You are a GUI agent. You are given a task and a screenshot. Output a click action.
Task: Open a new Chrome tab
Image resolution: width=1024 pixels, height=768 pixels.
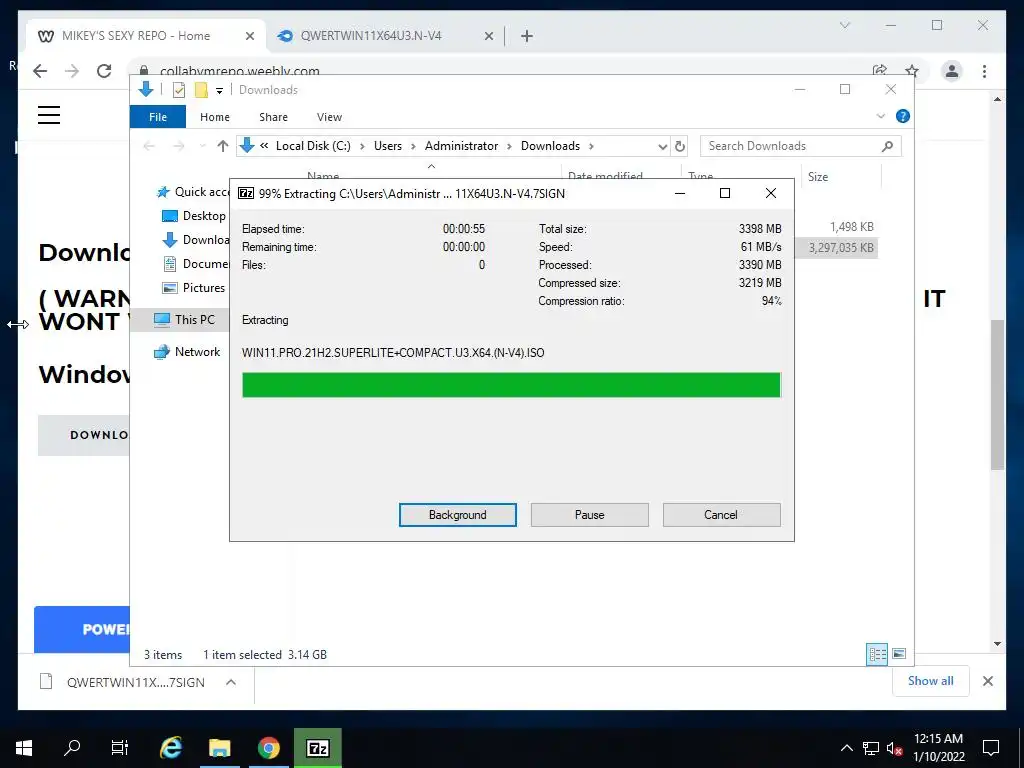coord(527,36)
